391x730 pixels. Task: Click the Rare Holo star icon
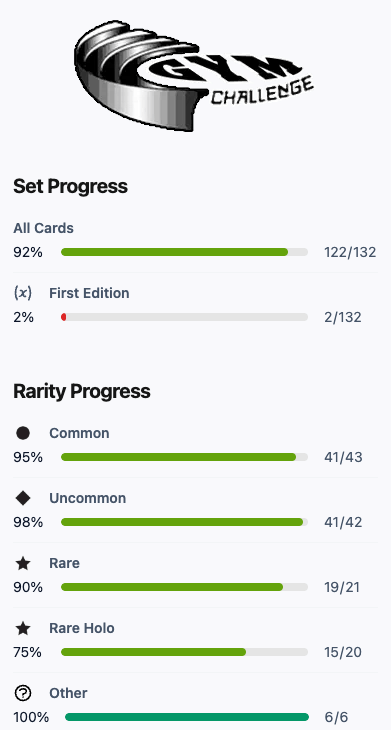click(x=23, y=629)
